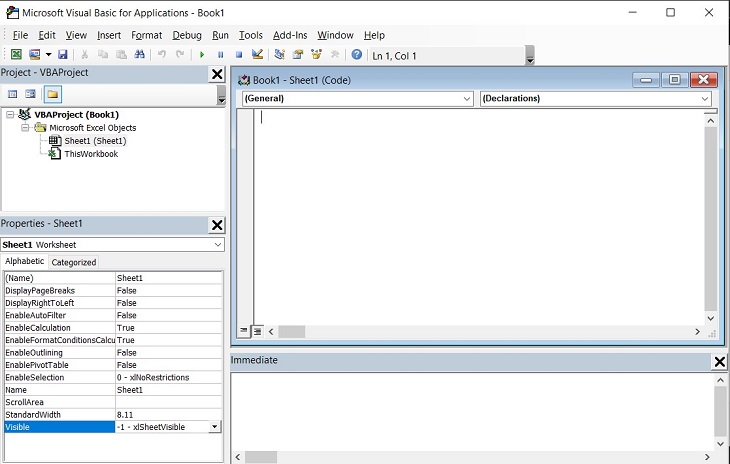
Task: Collapse the Microsoft Excel Objects folder
Action: [x=25, y=128]
